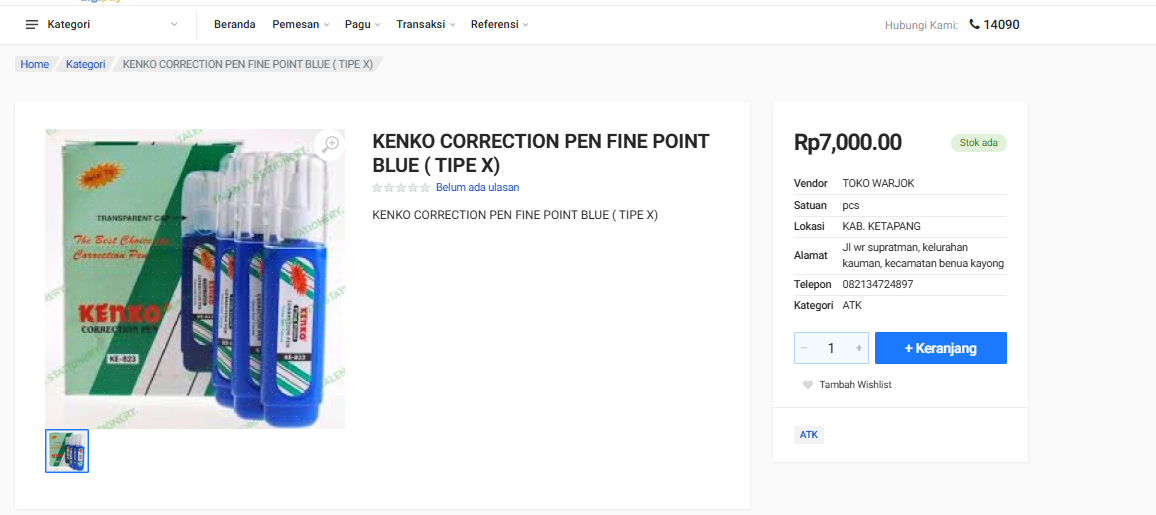Select the ATK tag below wishlist
Viewport: 1156px width, 515px height.
click(x=808, y=435)
